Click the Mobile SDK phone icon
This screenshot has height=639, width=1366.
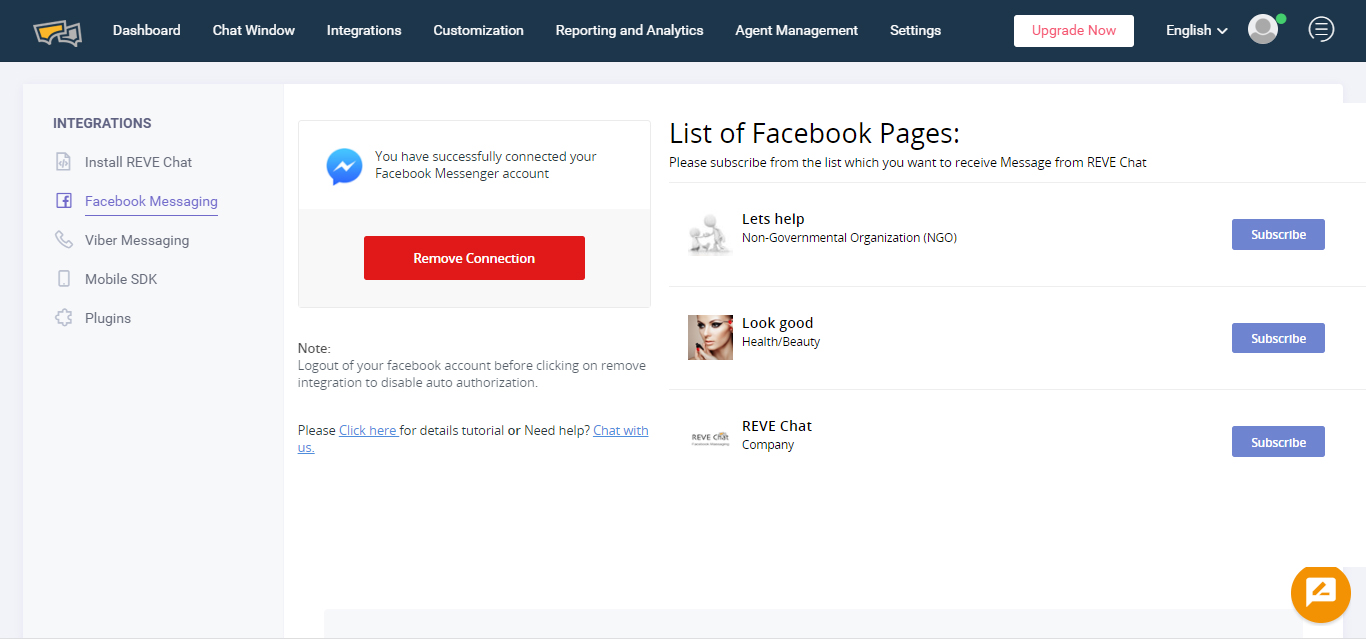63,279
